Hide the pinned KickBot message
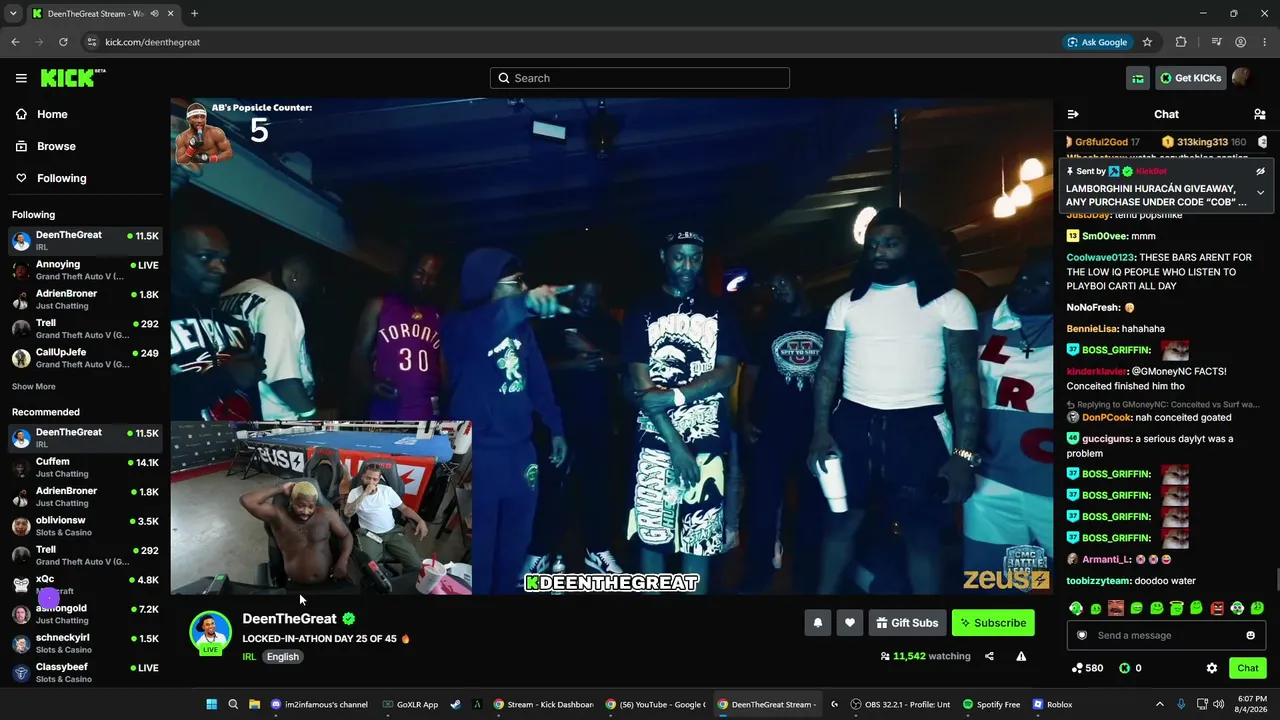 click(1260, 171)
